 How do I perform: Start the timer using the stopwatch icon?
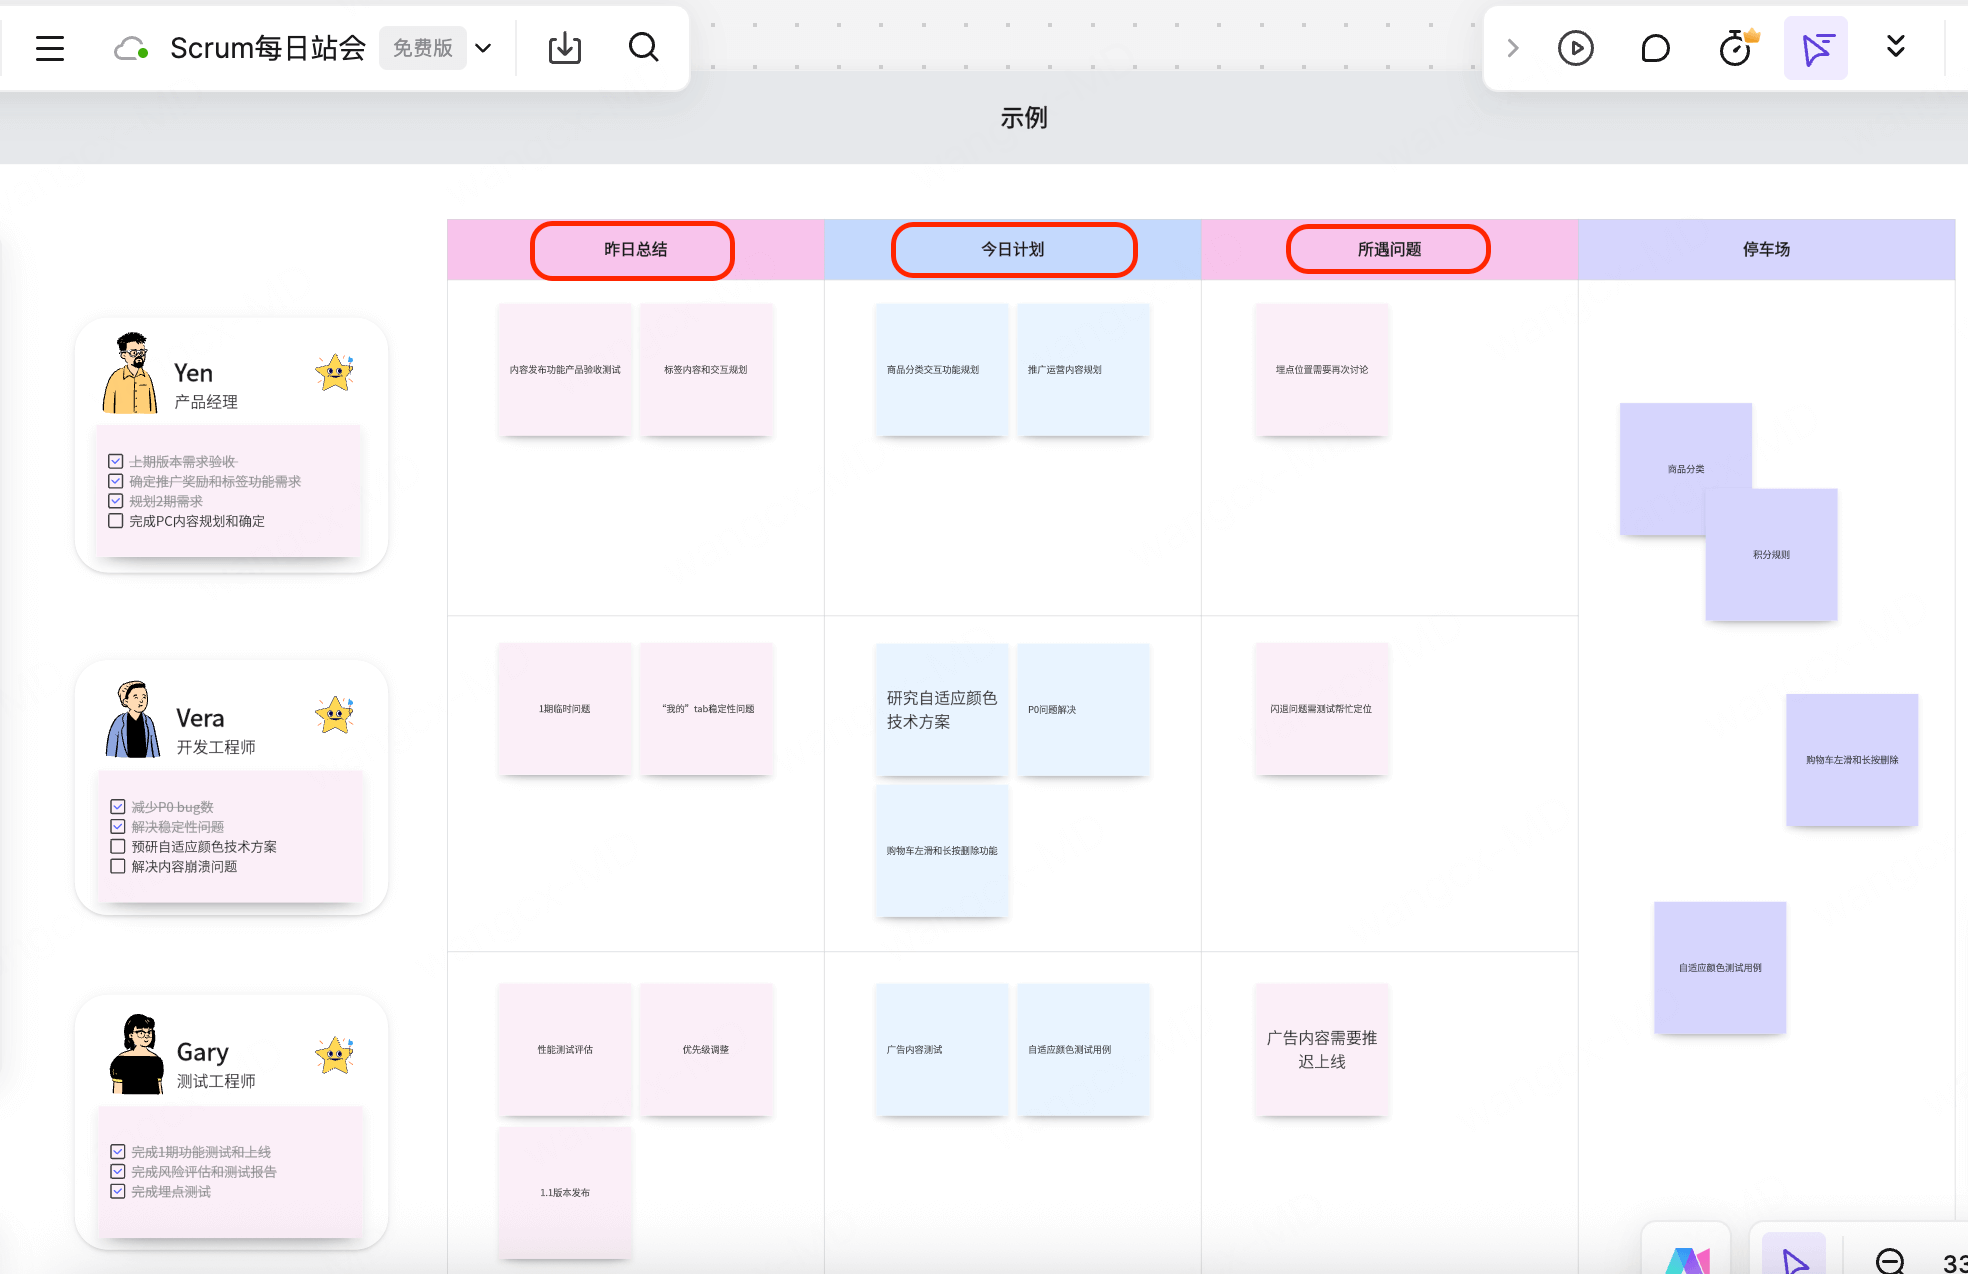pos(1735,47)
